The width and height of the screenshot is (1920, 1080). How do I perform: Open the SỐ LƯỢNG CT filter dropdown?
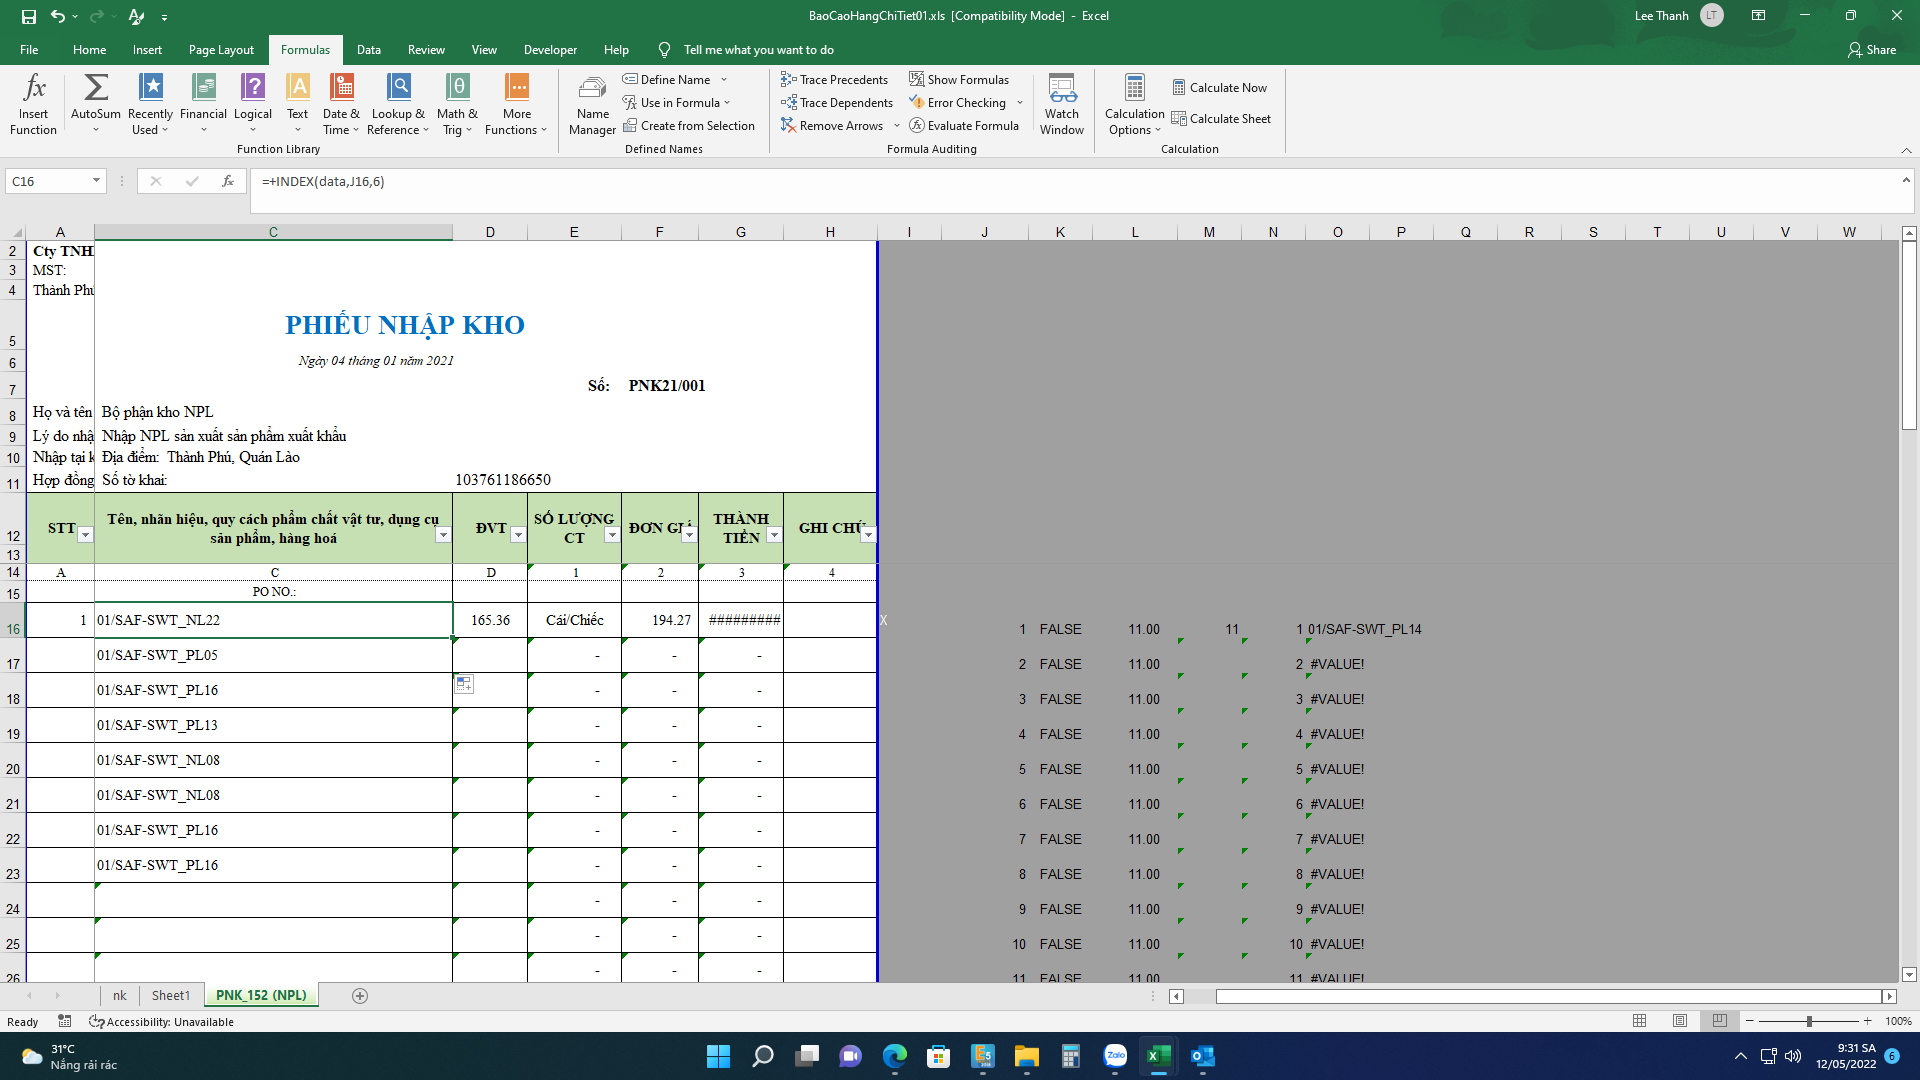[612, 535]
